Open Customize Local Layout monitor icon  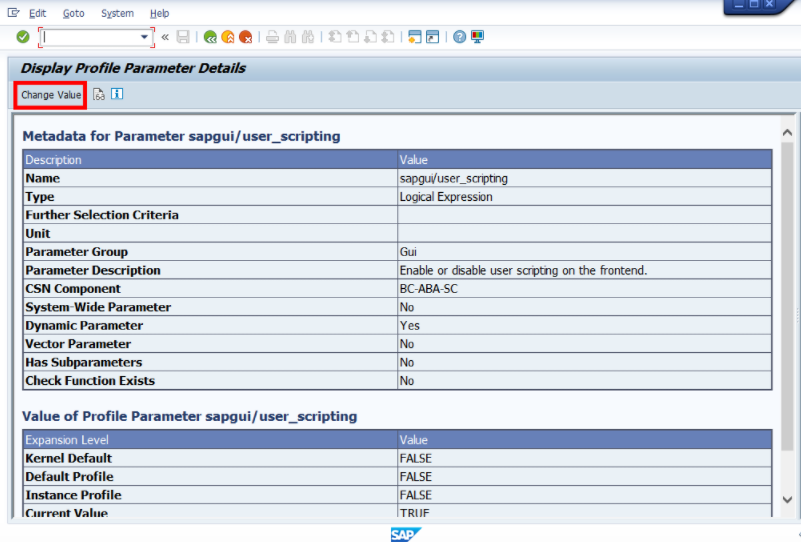(477, 37)
